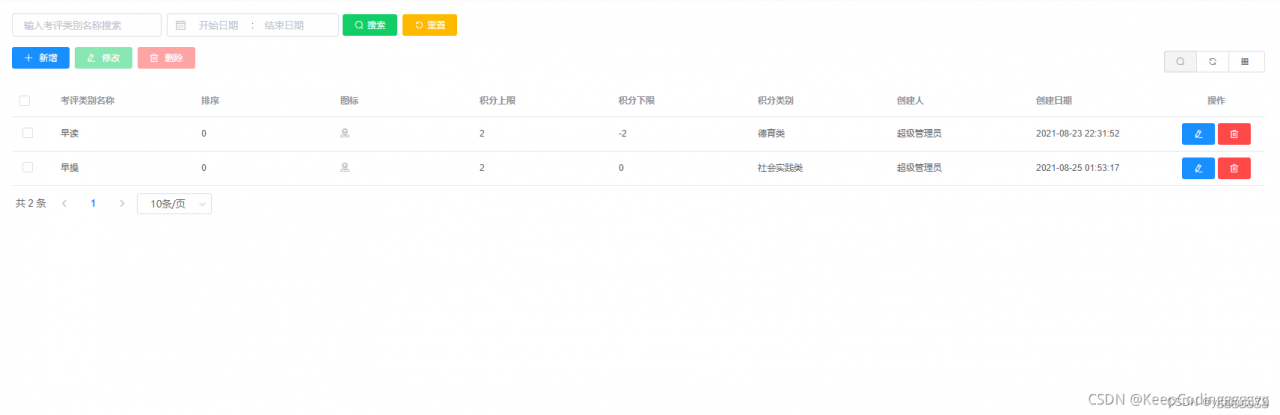The width and height of the screenshot is (1280, 415).
Task: Click the person icon in the 早操 row
Action: point(345,168)
